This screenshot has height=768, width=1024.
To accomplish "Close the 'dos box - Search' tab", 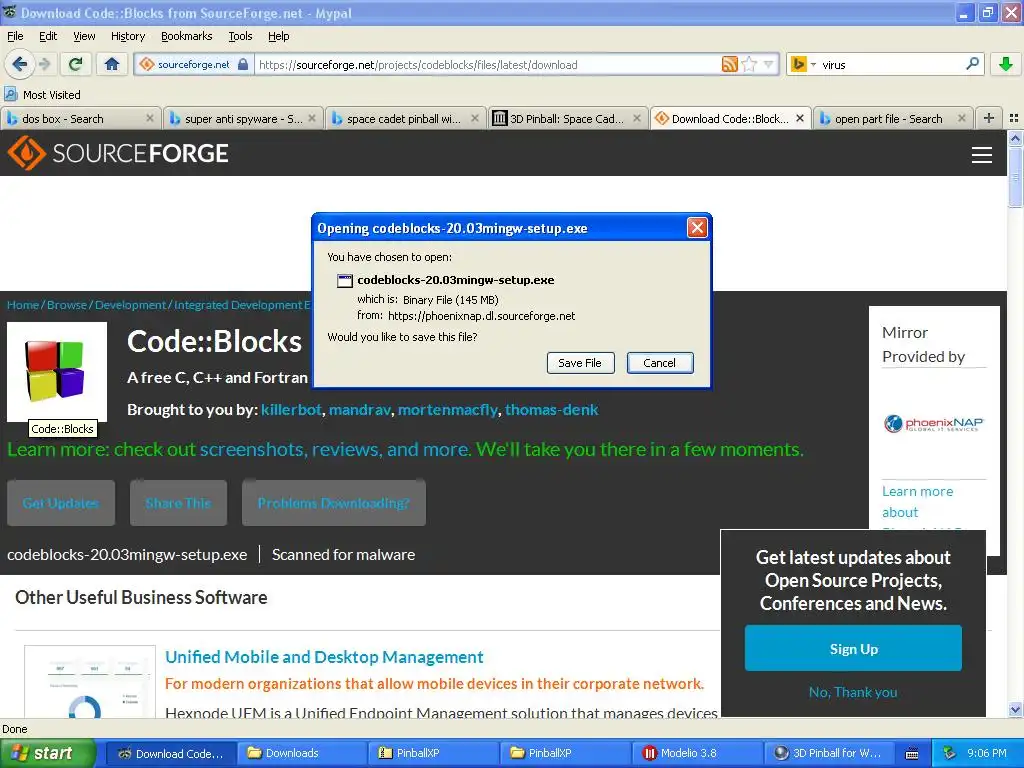I will click(x=150, y=118).
